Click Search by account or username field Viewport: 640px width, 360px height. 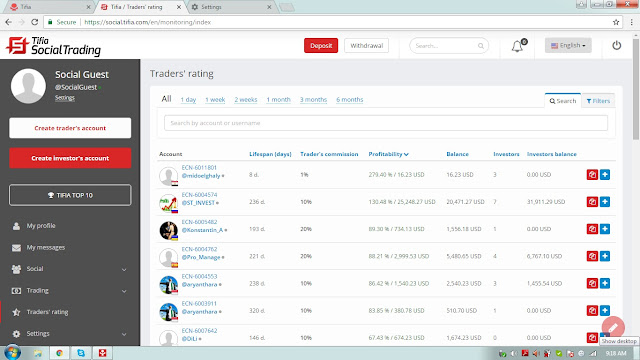(386, 123)
